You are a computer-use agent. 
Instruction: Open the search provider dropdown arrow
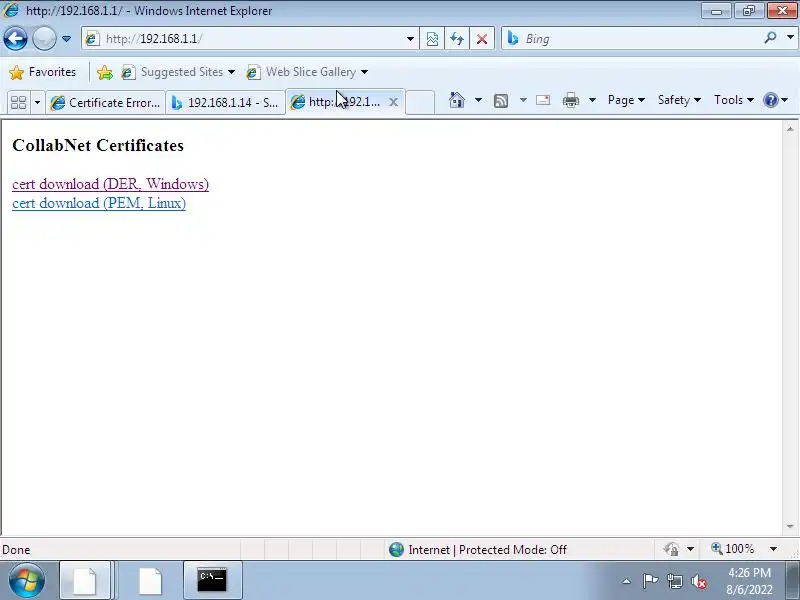(x=790, y=37)
